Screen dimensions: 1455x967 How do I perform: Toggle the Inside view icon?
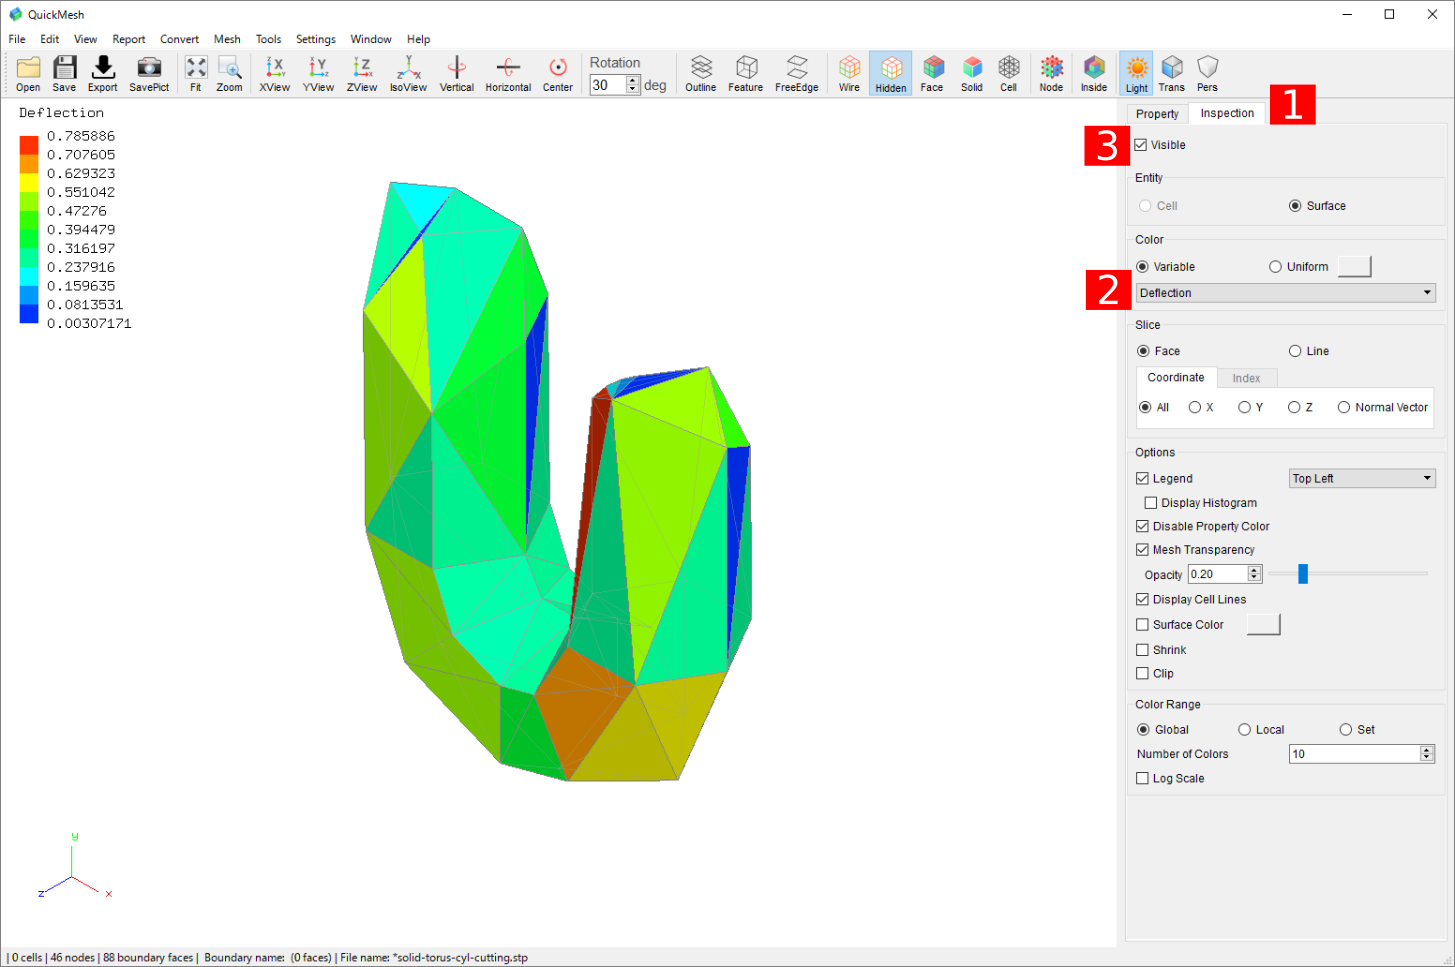[x=1094, y=74]
